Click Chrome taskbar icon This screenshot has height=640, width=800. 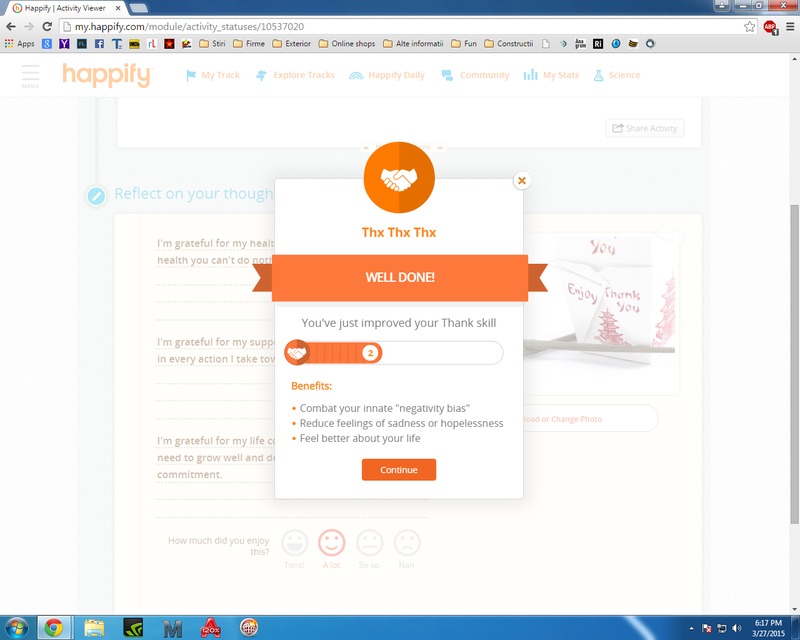54,628
